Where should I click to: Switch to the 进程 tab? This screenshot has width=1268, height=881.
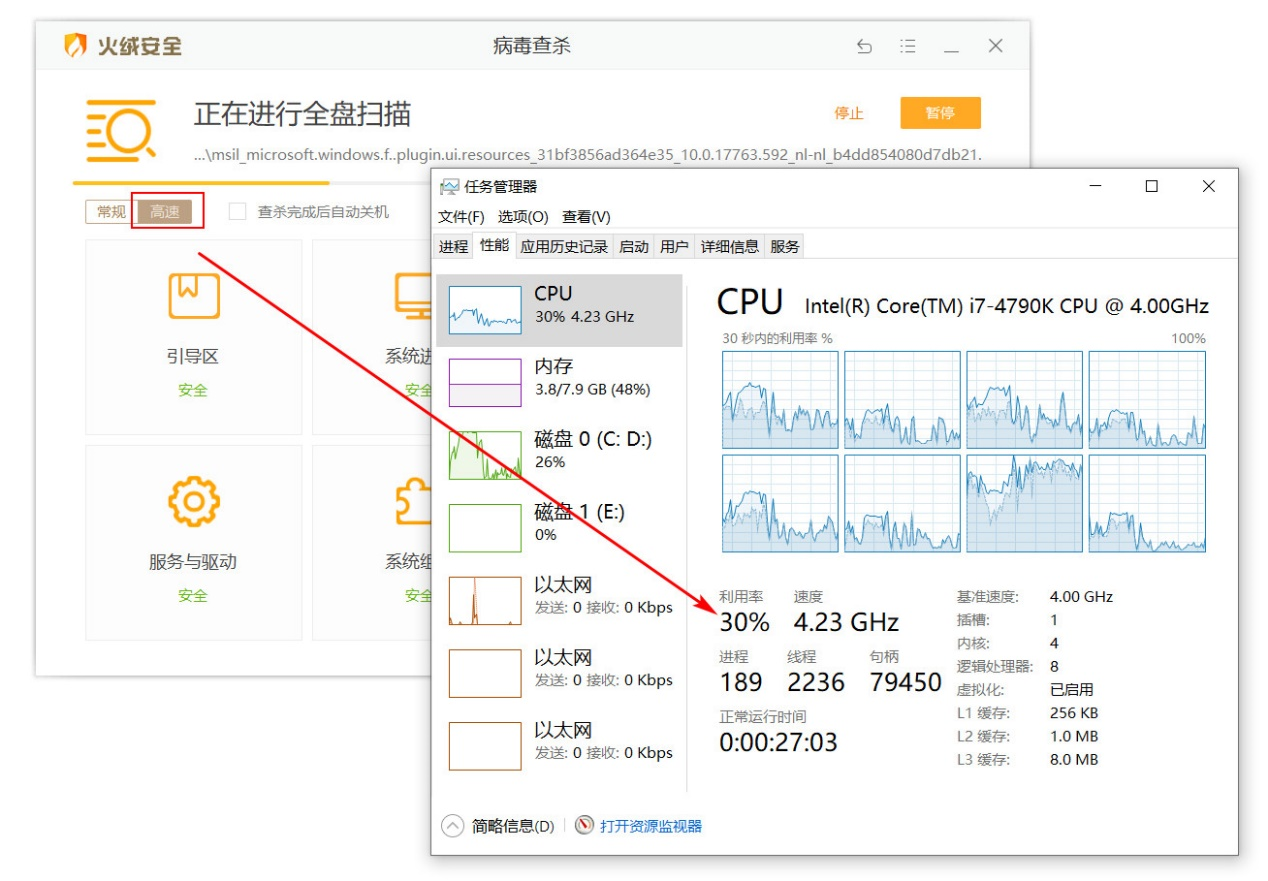click(x=453, y=246)
